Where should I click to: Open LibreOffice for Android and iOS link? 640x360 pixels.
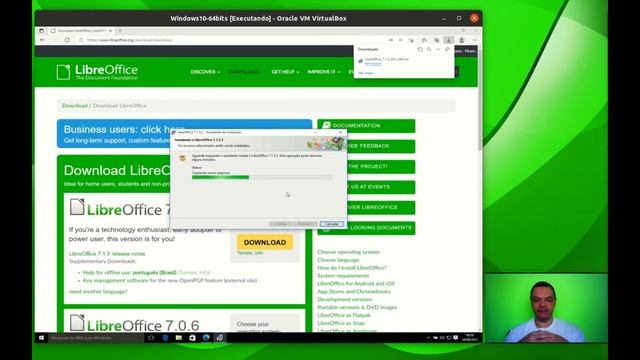click(356, 284)
